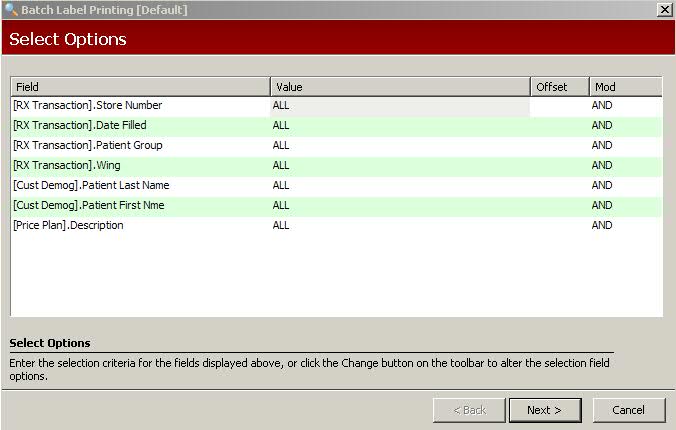Click the Price Plan Description value ALL

[x=281, y=226]
